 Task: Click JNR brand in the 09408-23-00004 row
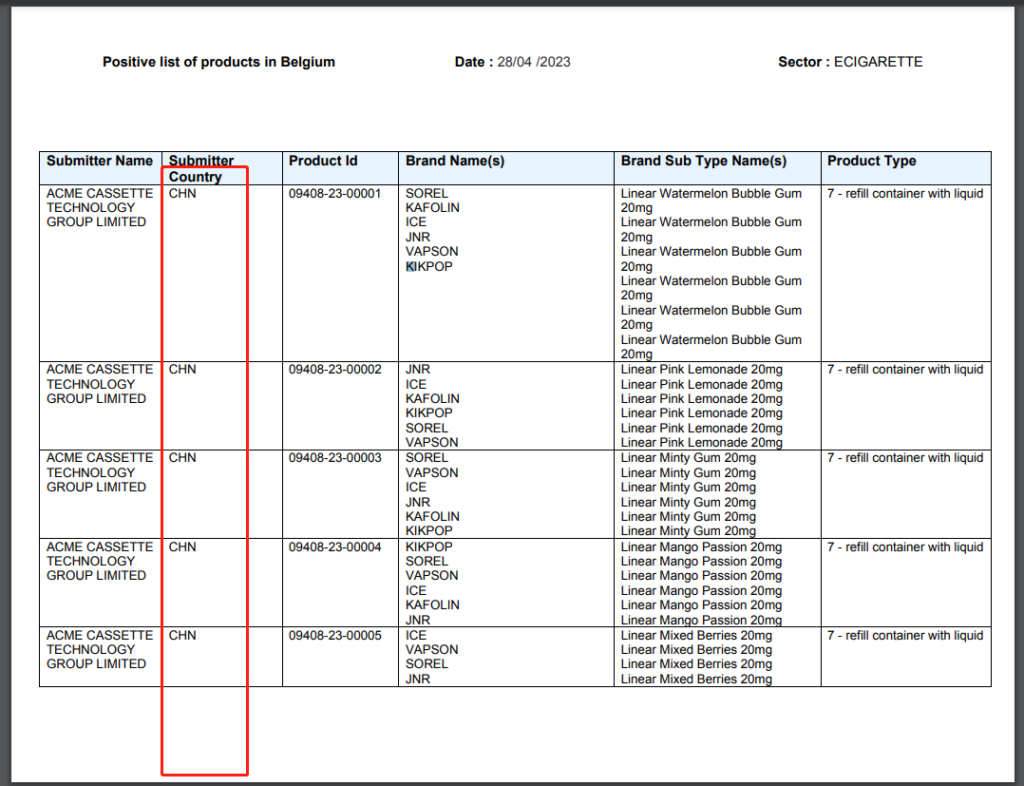point(417,620)
